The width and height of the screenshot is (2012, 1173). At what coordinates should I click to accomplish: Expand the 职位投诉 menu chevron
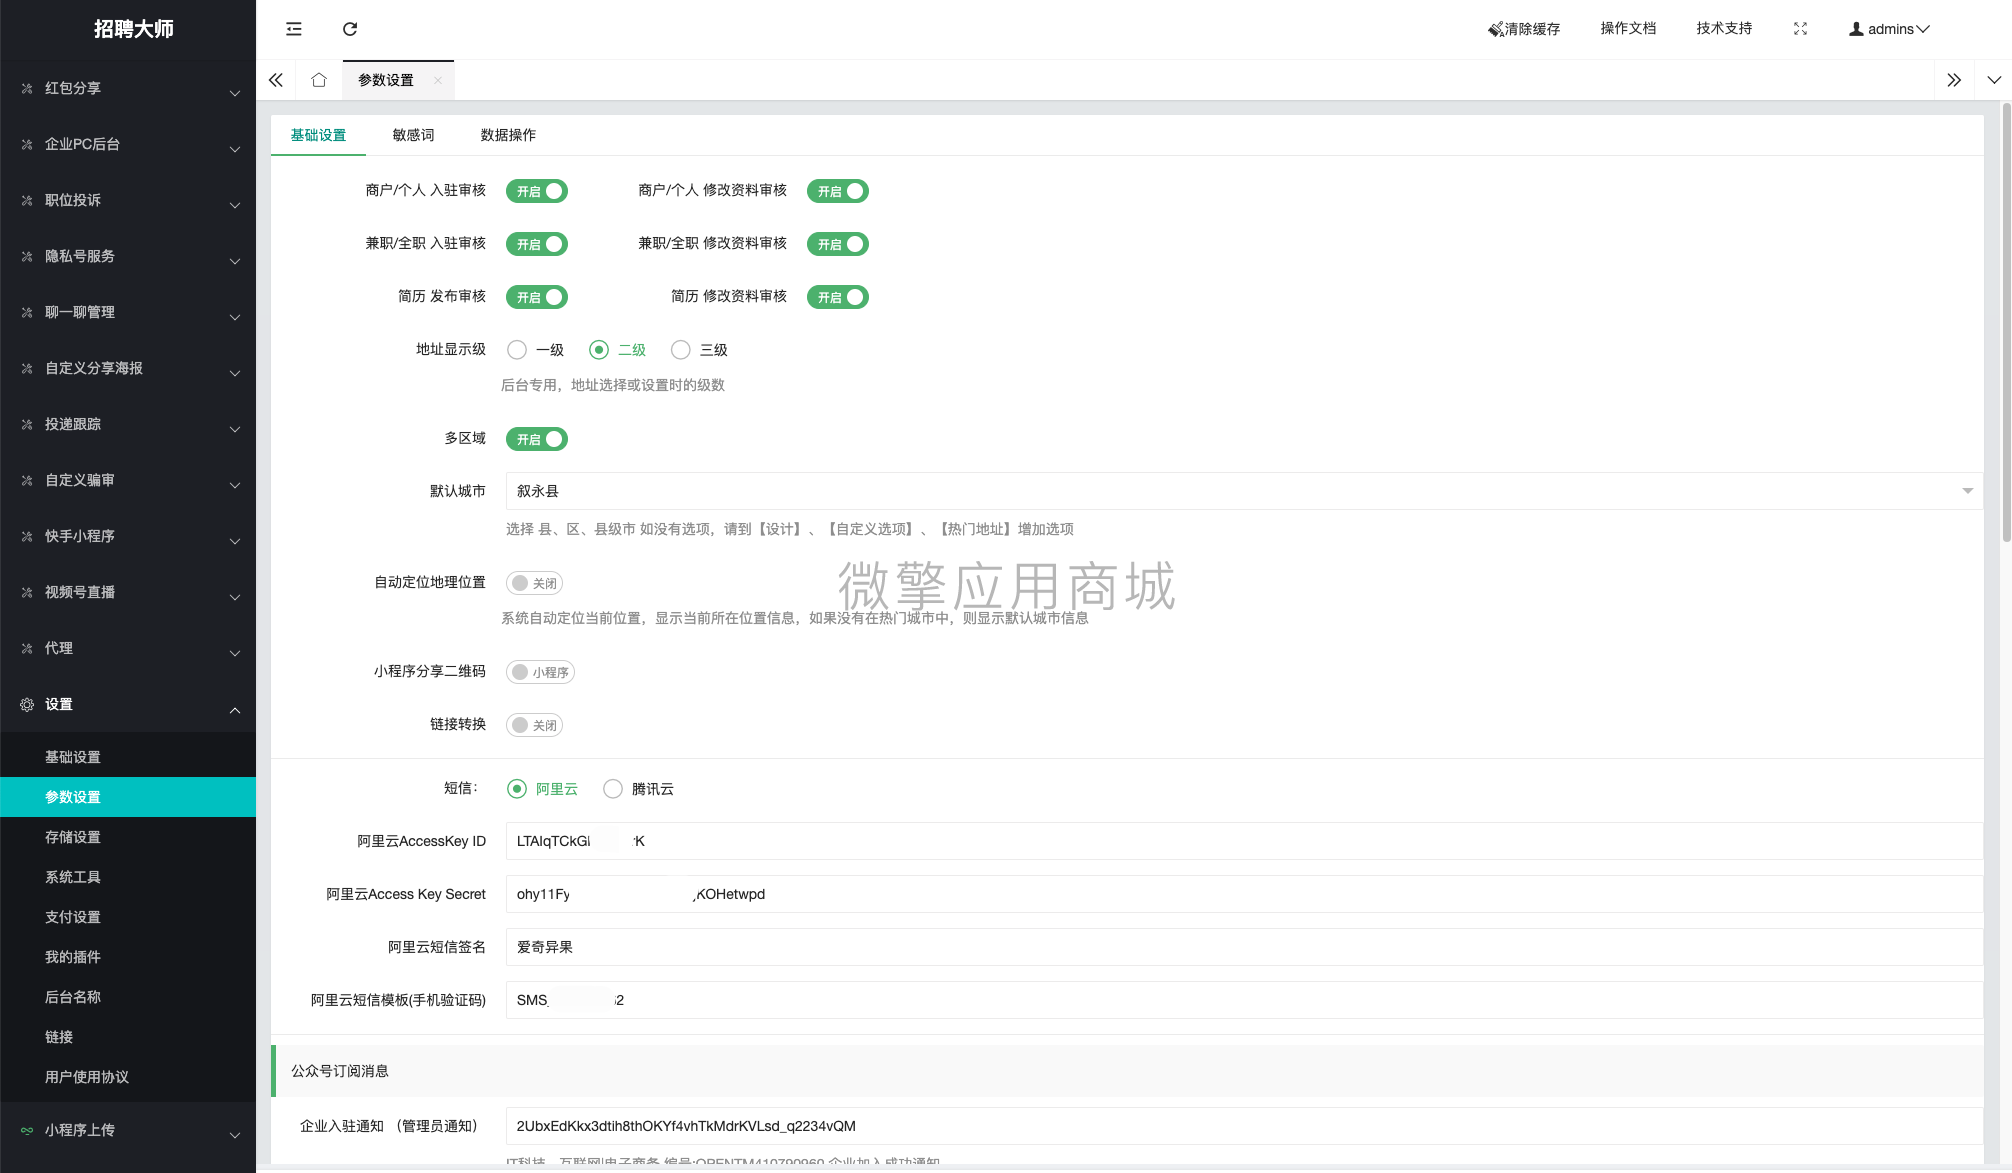[235, 205]
